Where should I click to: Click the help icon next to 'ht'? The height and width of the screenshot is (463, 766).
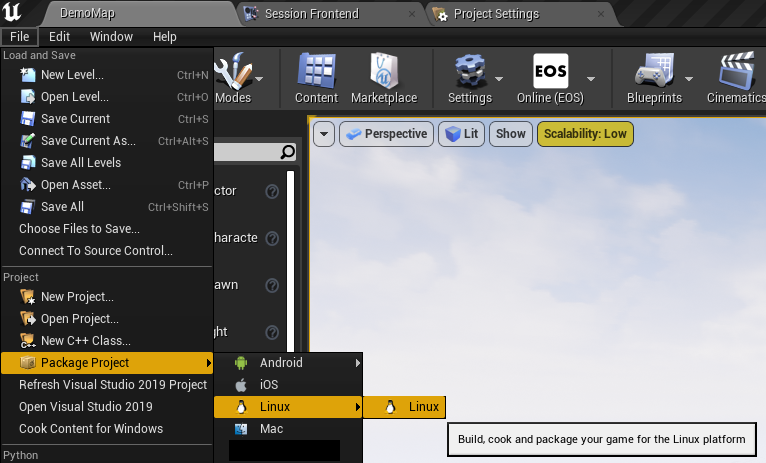(272, 332)
